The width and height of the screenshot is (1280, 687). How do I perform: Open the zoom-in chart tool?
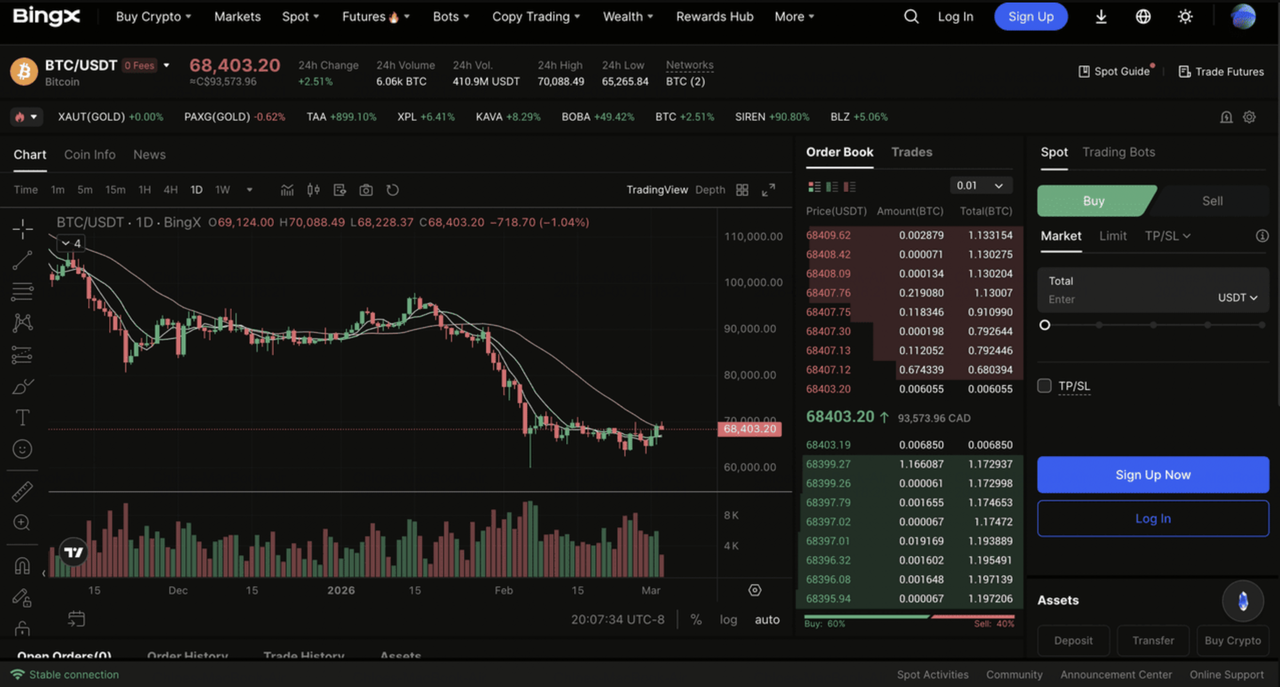coord(22,522)
